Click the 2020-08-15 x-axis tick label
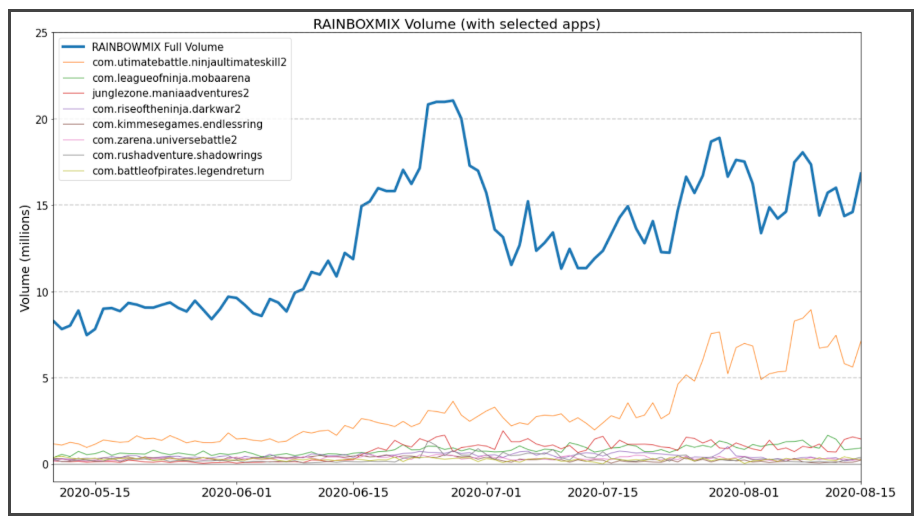The height and width of the screenshot is (520, 923). [x=858, y=493]
